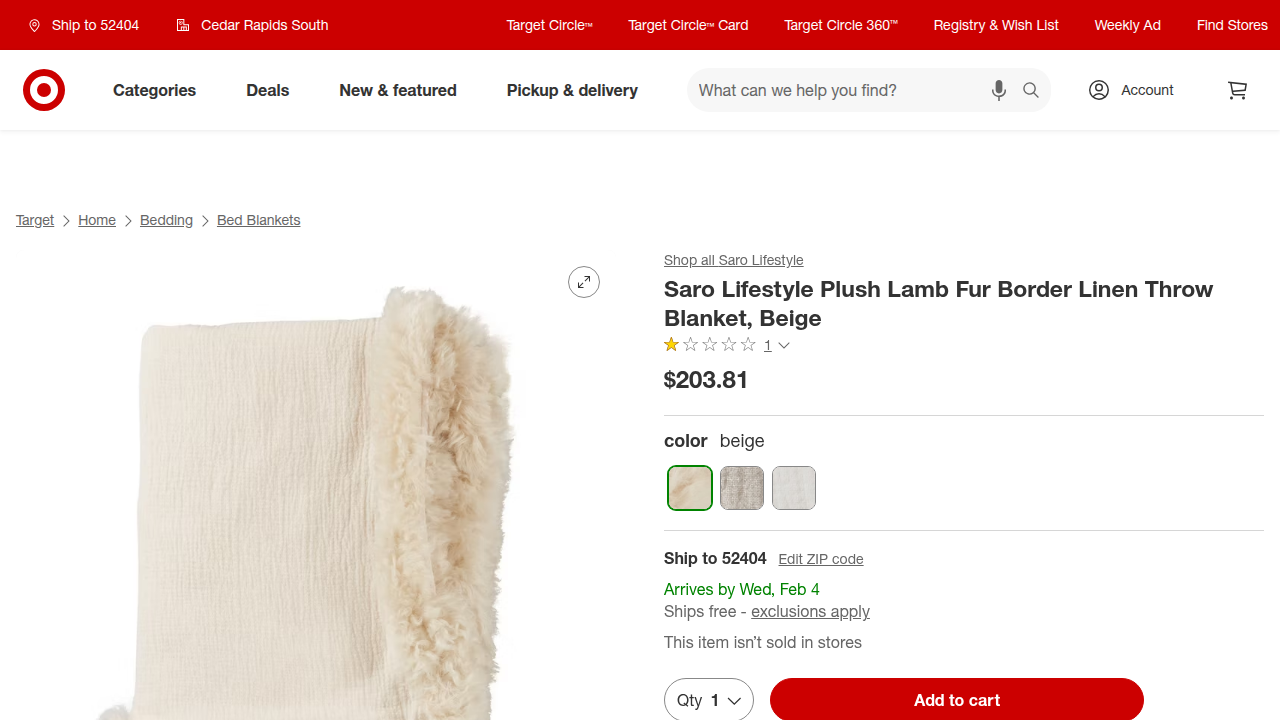The image size is (1280, 720).
Task: Open the Pickup & delivery menu
Action: 571,90
